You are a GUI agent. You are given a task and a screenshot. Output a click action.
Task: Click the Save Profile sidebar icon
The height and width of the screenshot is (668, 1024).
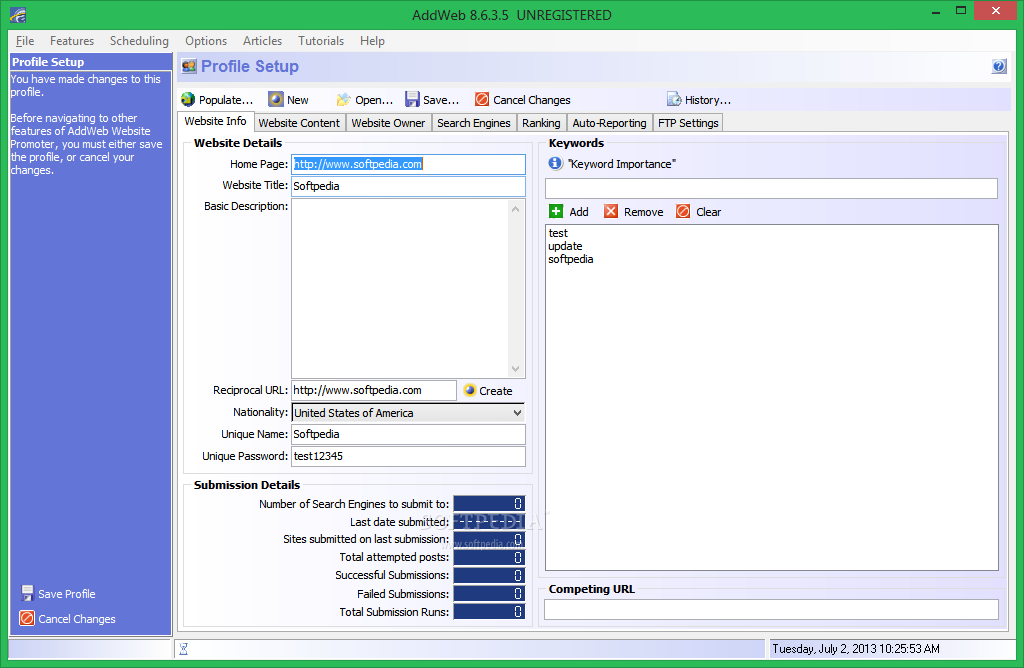tap(27, 593)
